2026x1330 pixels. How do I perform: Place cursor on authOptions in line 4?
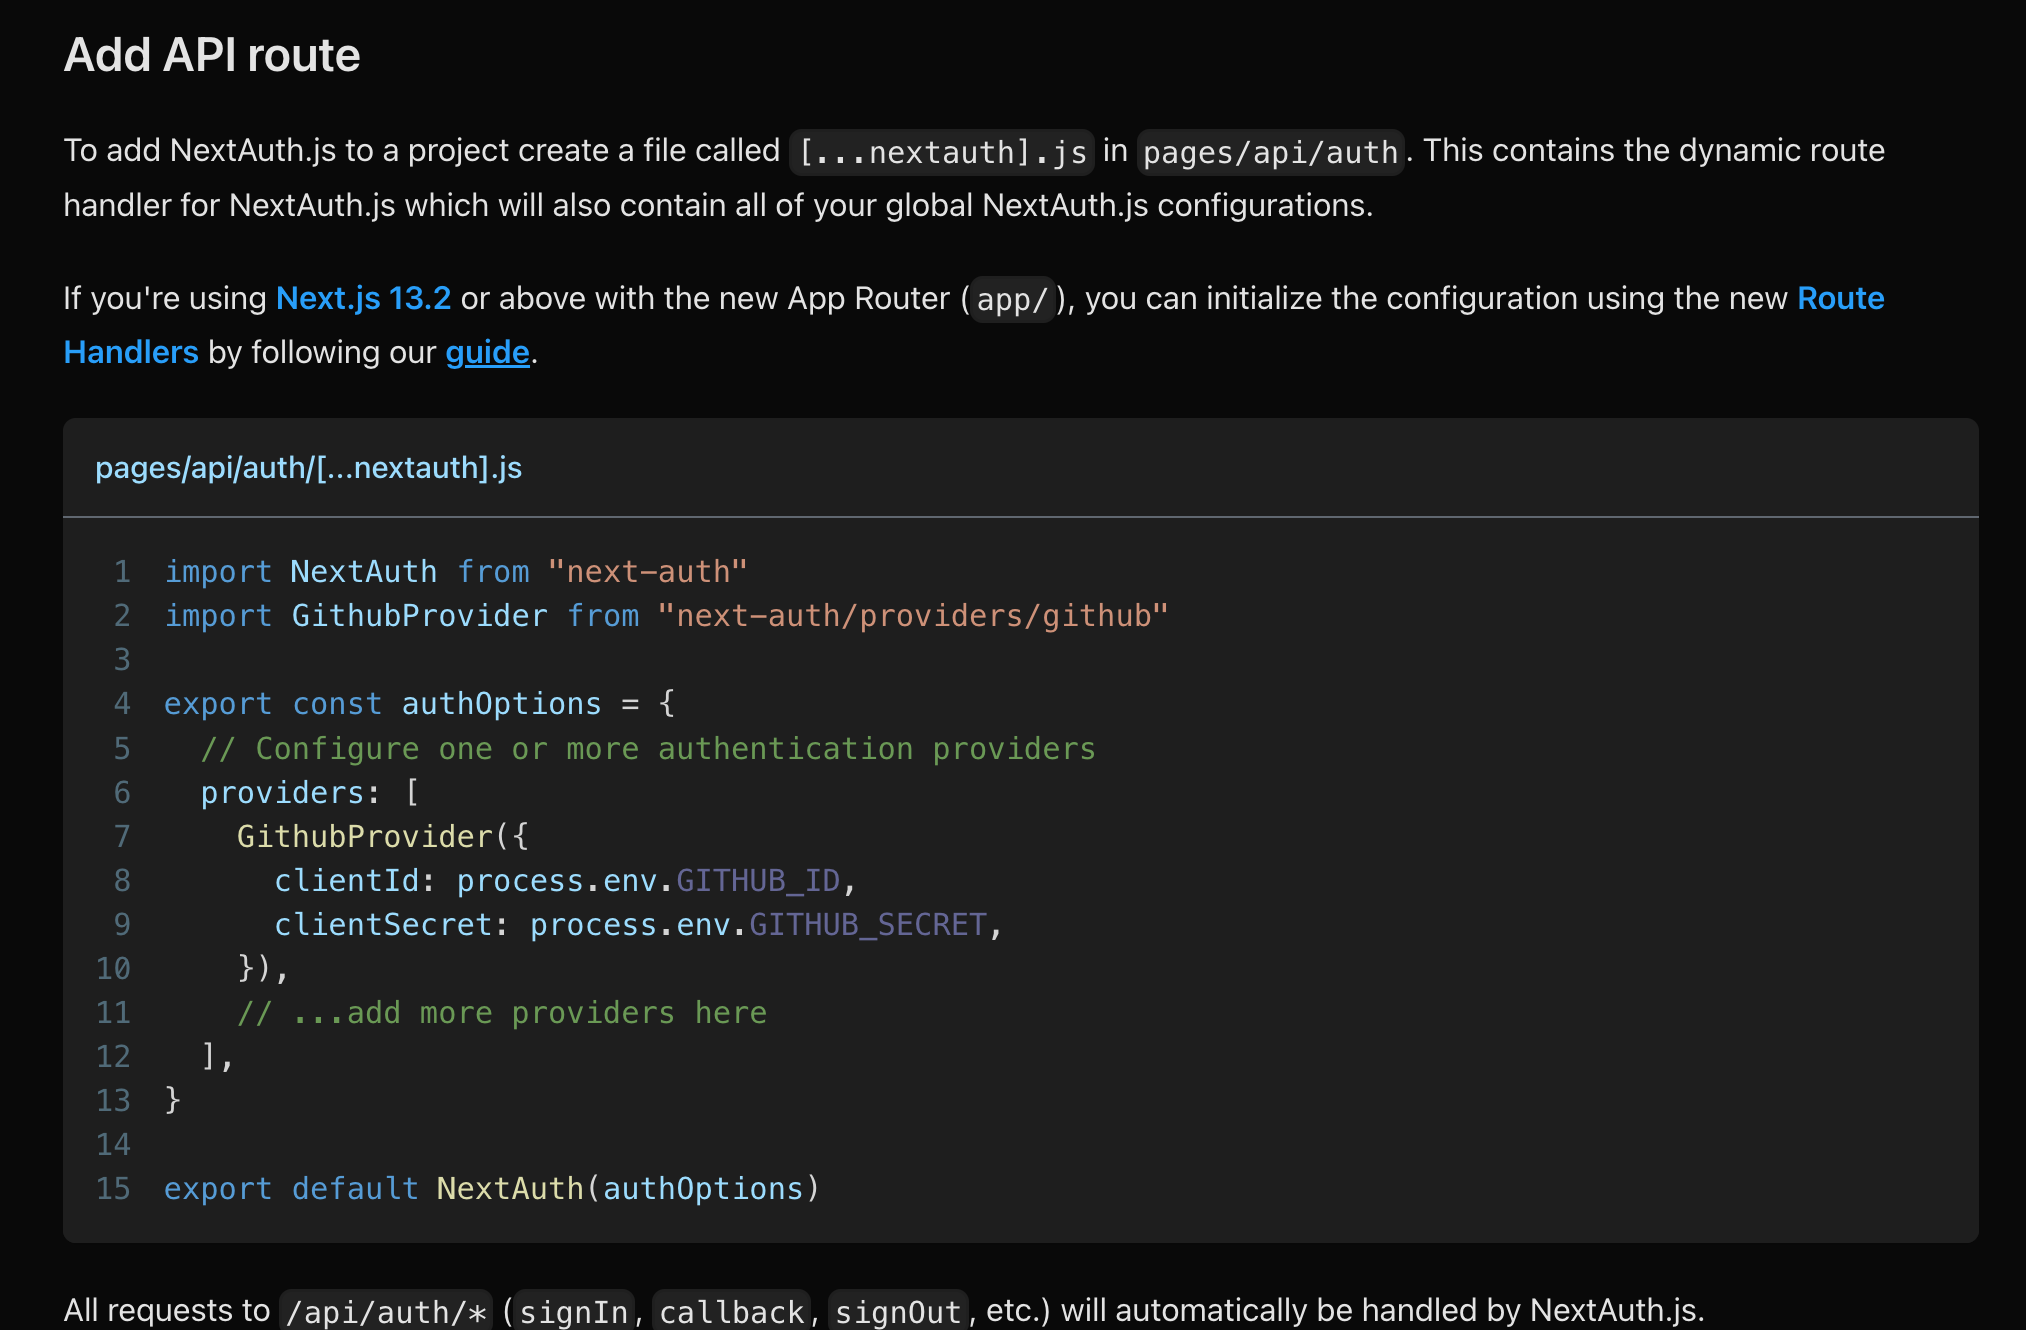[501, 703]
